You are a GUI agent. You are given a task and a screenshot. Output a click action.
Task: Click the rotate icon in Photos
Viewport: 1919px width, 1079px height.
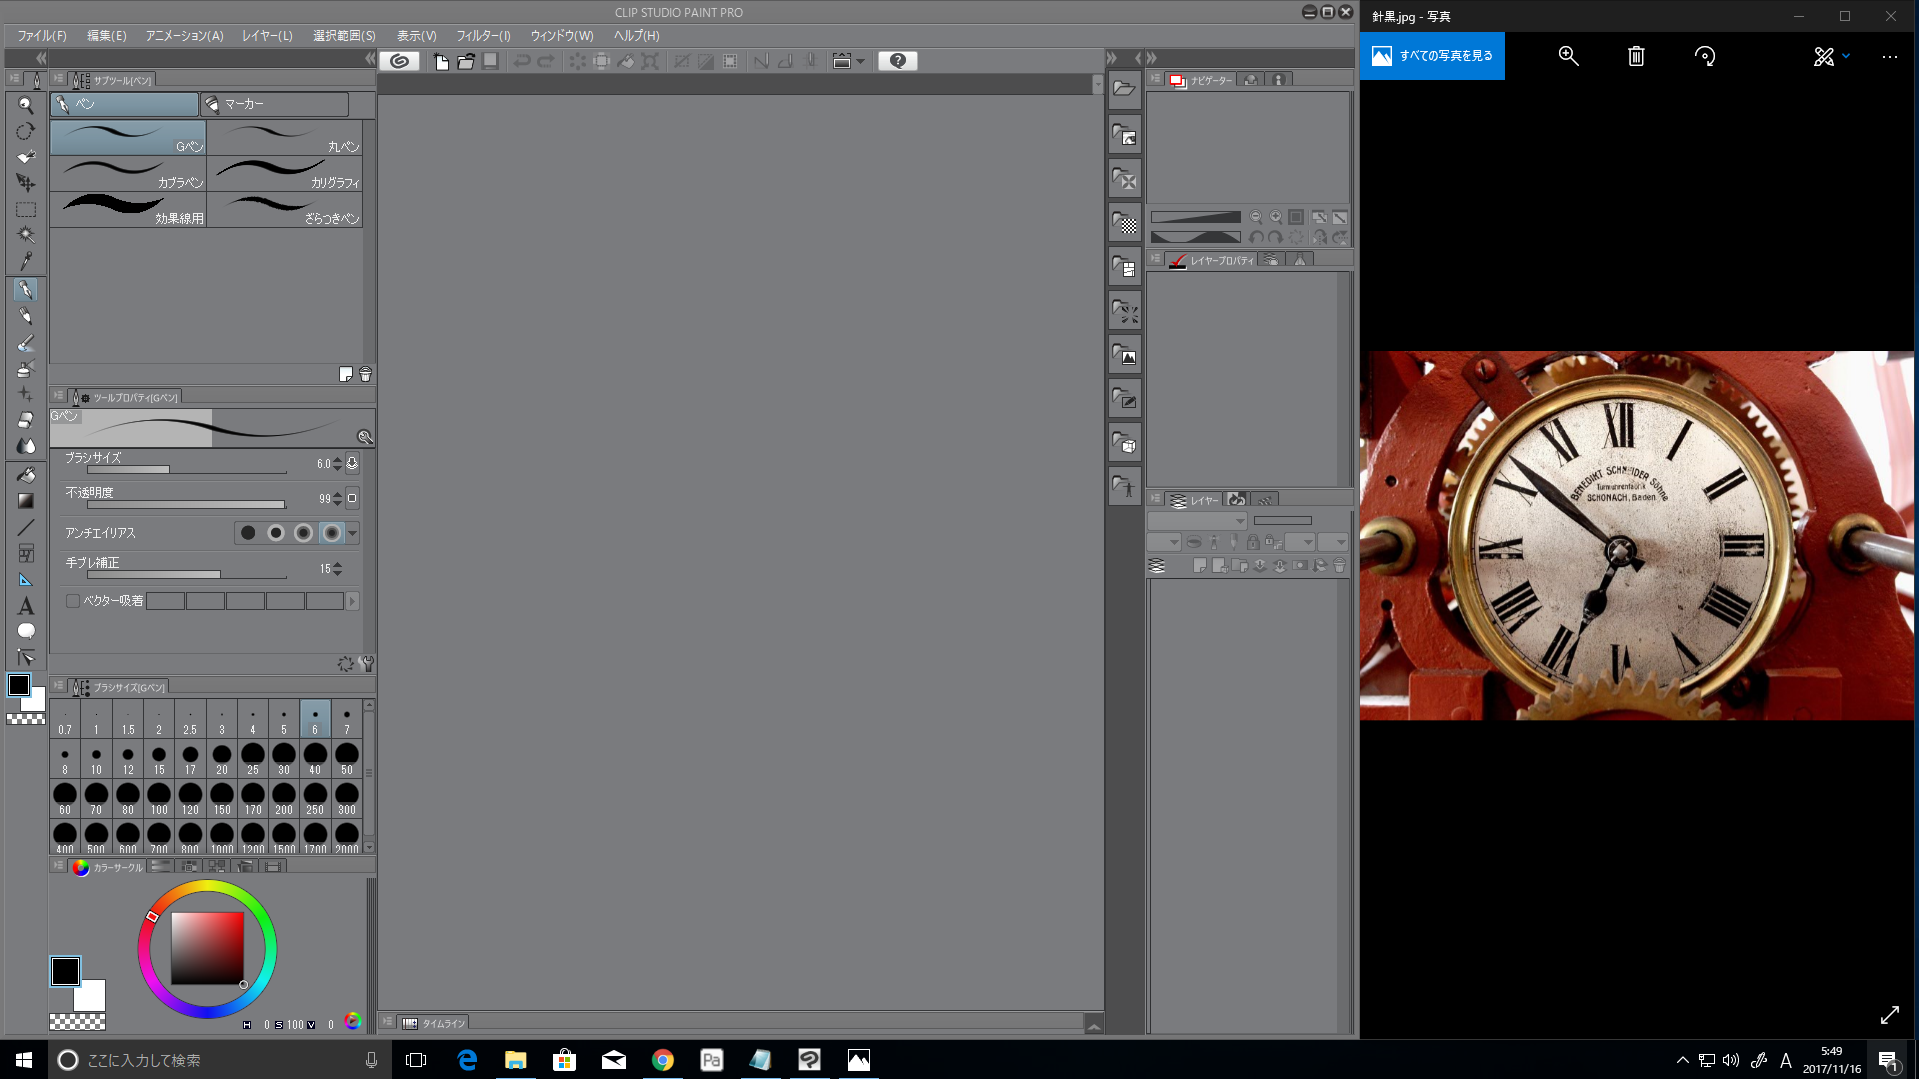pos(1705,56)
